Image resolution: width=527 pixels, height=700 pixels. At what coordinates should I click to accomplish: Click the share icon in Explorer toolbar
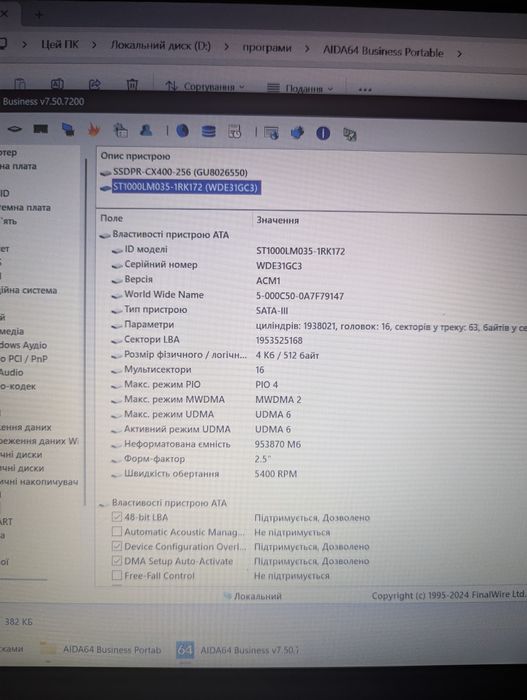(x=95, y=84)
